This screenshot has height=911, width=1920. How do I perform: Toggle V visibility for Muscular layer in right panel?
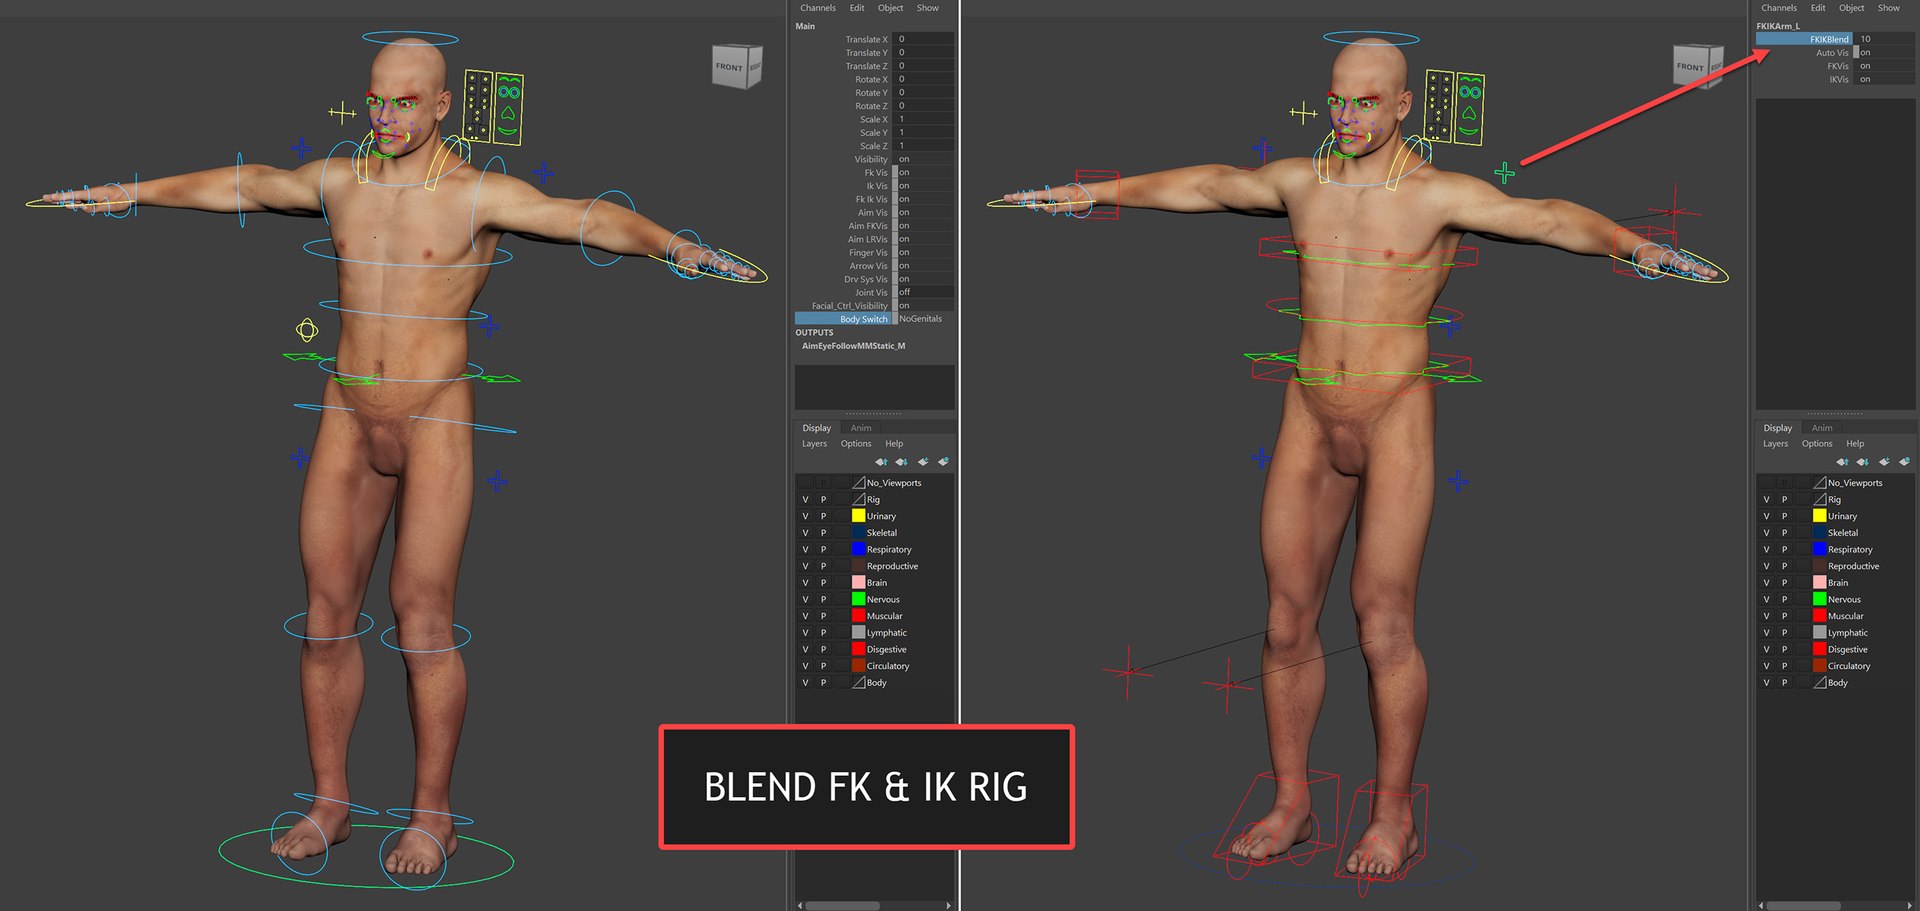(1766, 616)
